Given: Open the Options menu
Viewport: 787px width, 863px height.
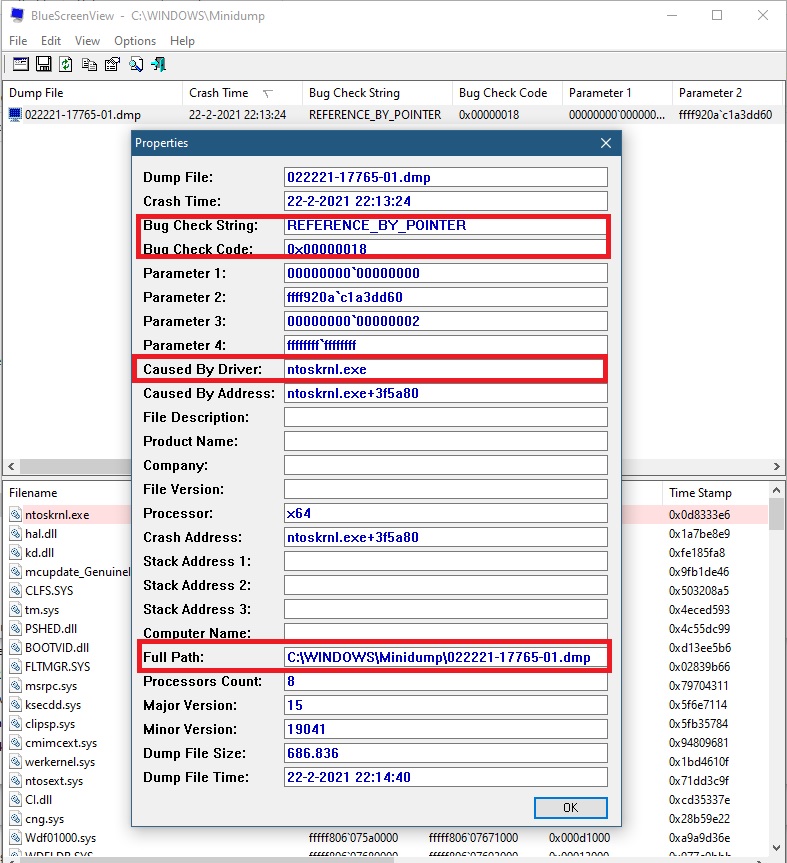Looking at the screenshot, I should click(x=135, y=41).
